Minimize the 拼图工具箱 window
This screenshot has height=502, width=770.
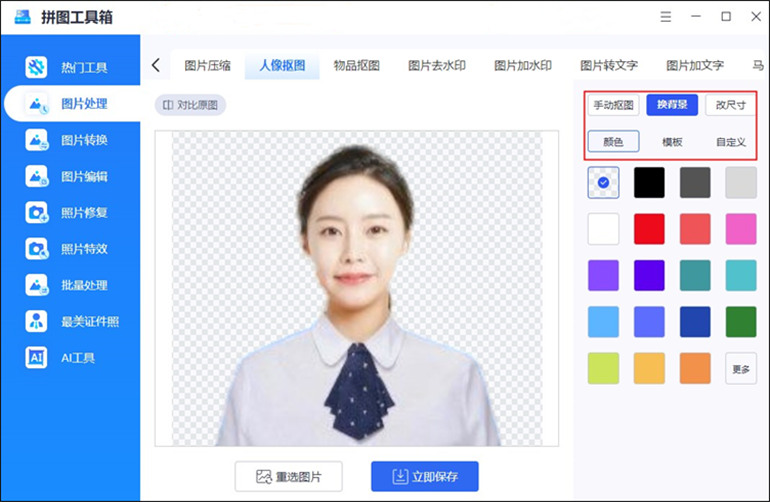pos(696,17)
